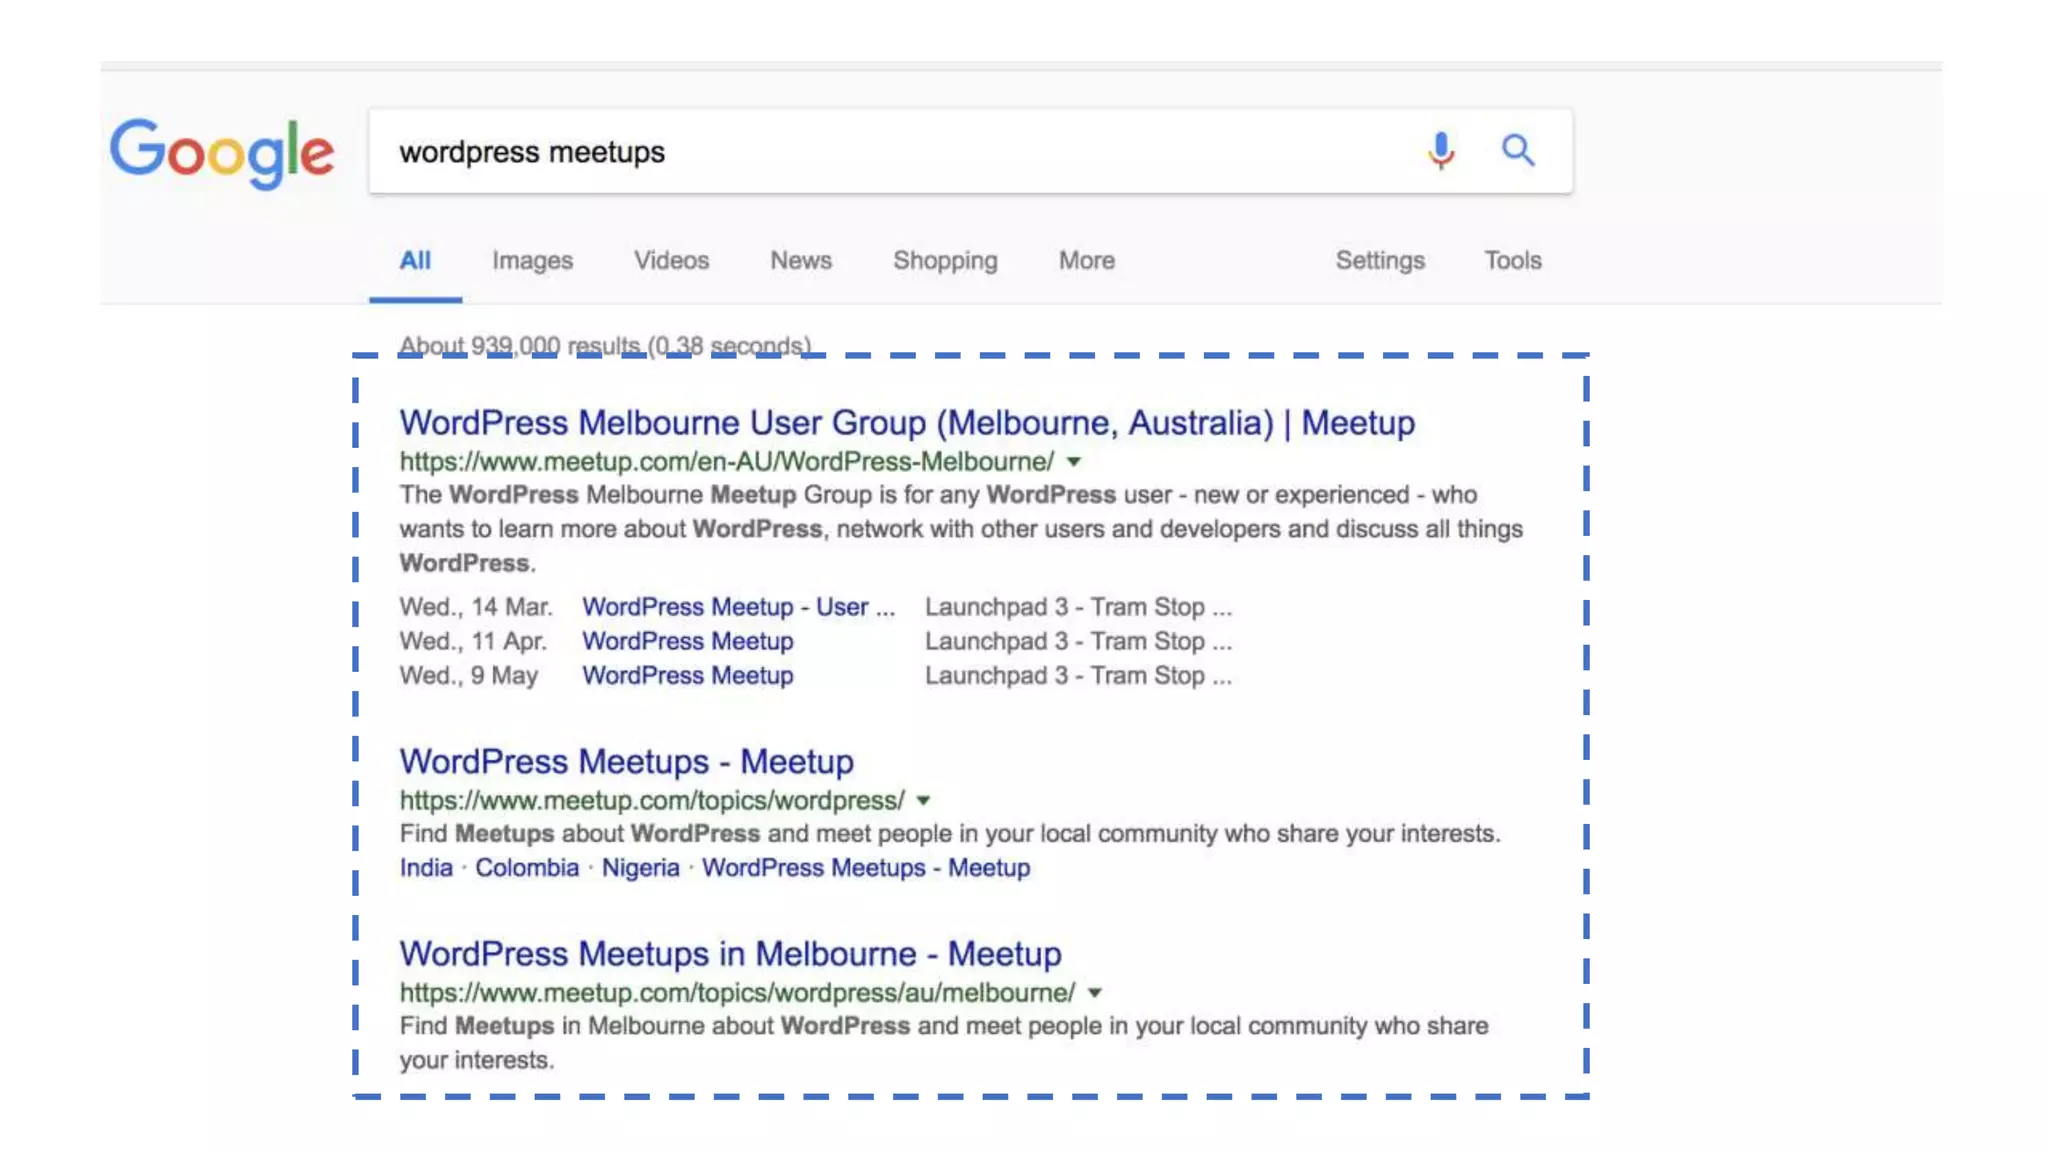
Task: Expand the dropdown arrow beside the WordPress-Melbourne URL
Action: click(1074, 462)
